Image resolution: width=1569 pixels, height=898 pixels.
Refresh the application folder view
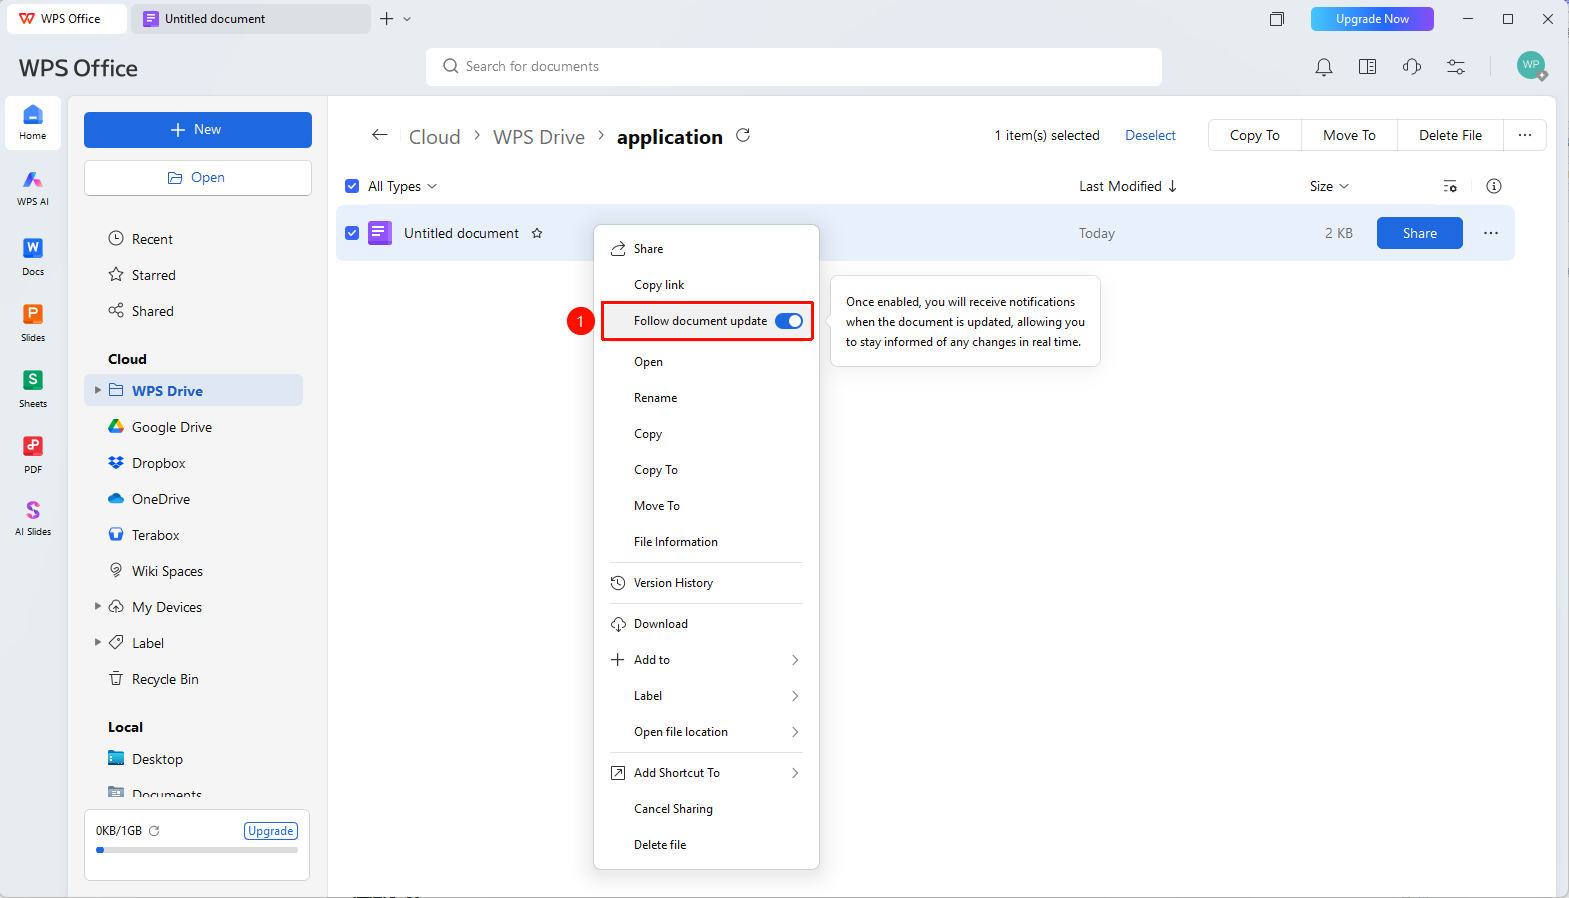pos(743,135)
